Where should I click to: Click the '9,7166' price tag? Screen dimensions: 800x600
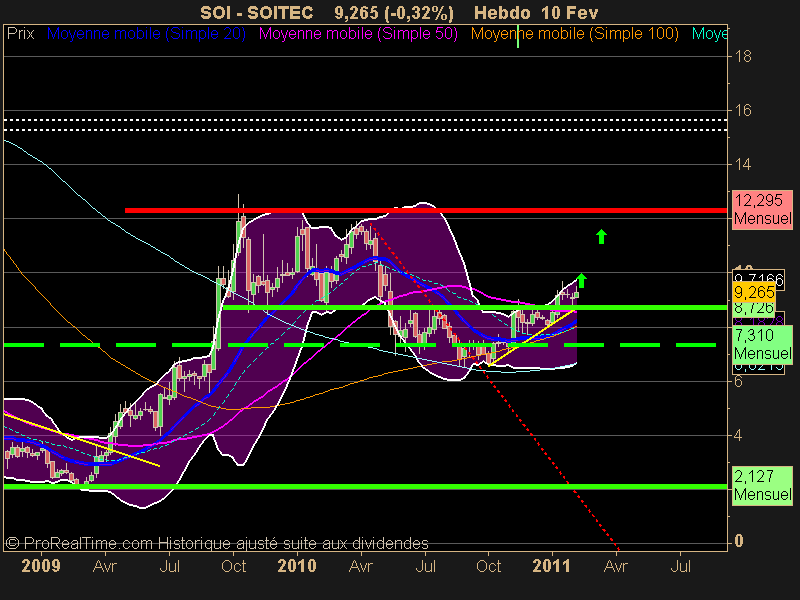(758, 279)
